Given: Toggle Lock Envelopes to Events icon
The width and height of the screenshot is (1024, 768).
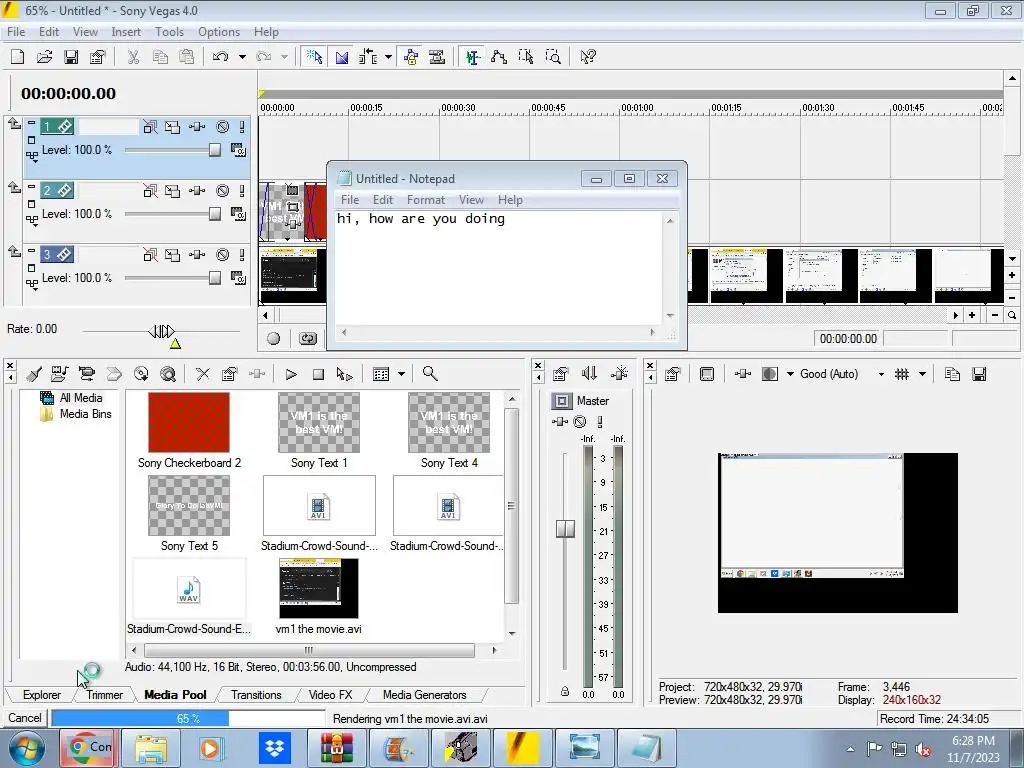Looking at the screenshot, I should point(411,57).
